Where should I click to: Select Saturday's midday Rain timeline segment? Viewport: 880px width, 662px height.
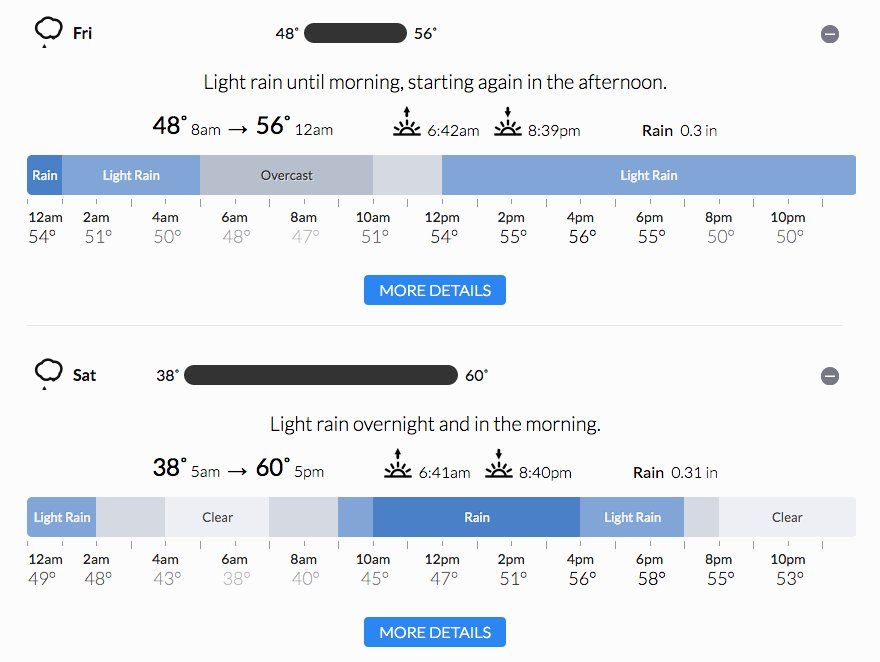tap(477, 517)
